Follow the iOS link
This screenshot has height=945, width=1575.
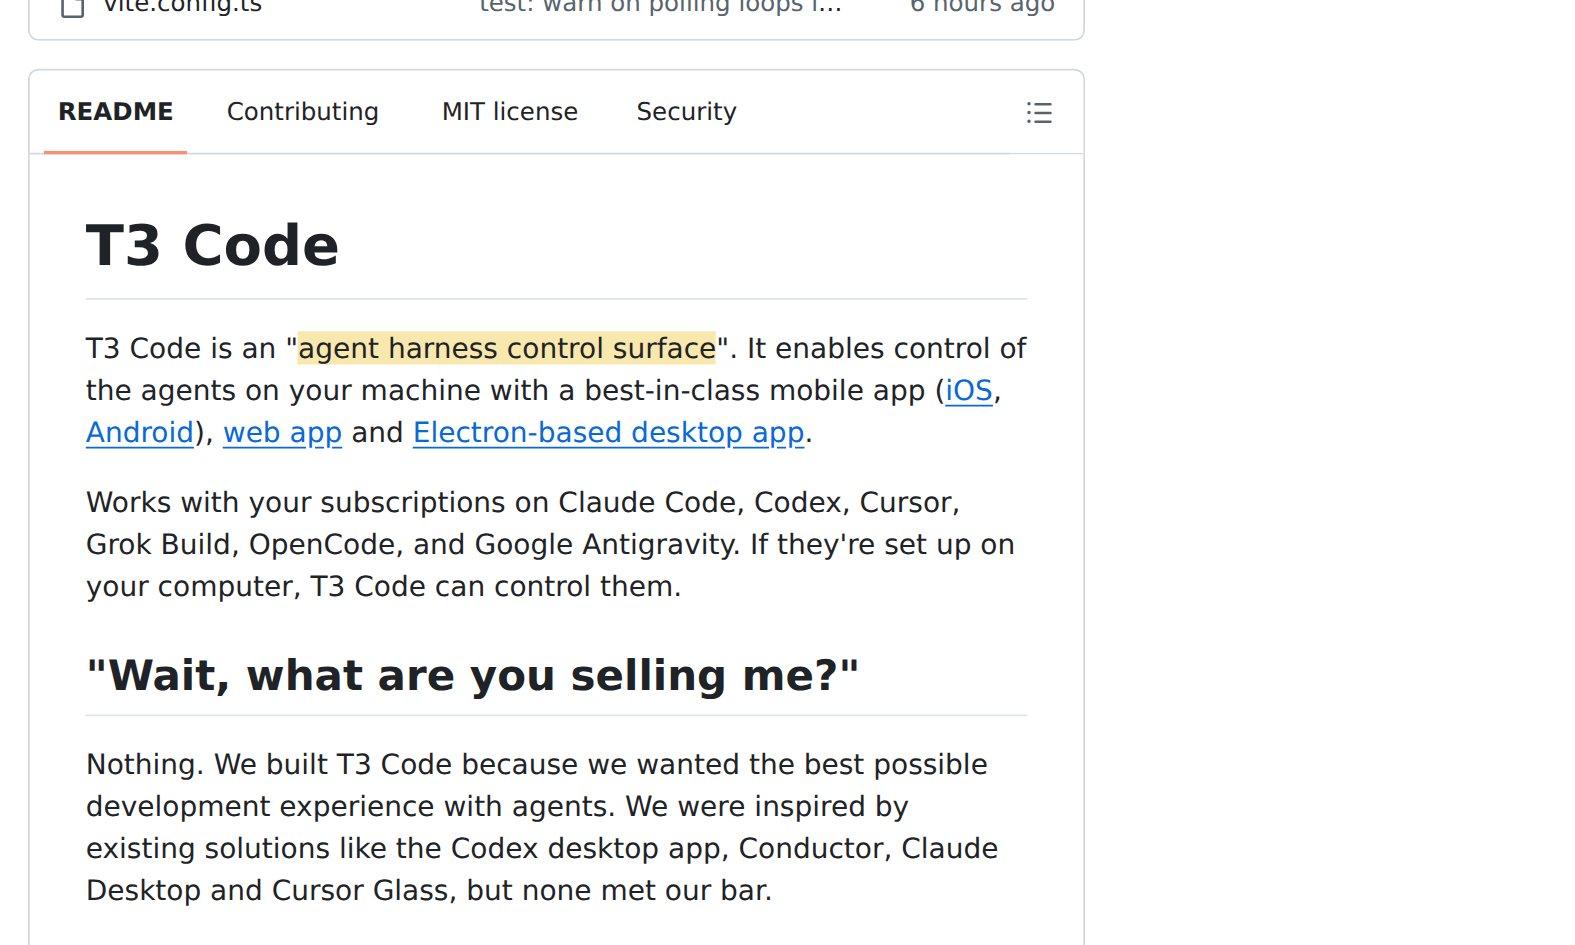click(x=969, y=391)
